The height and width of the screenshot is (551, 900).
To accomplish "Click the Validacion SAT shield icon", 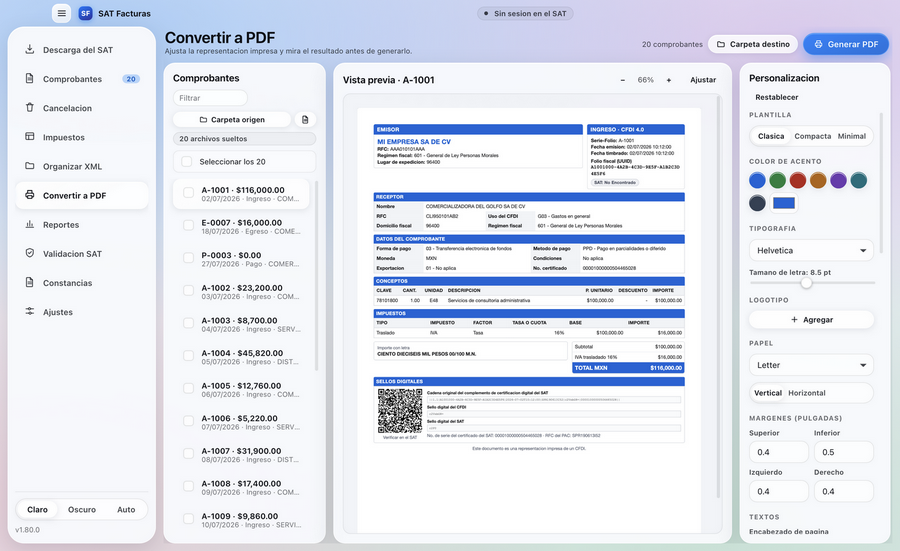I will pos(29,253).
